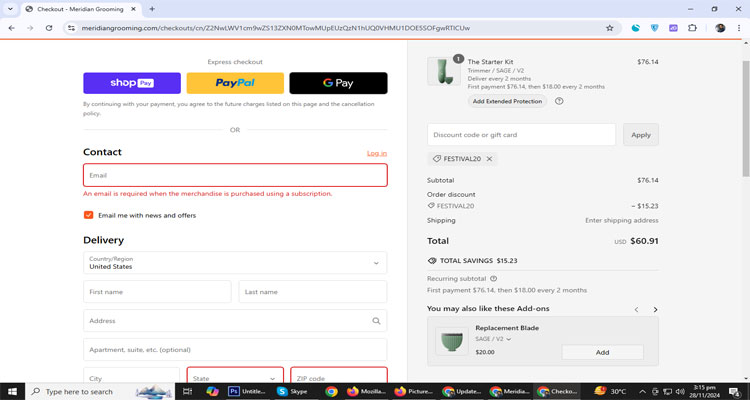Expand the Country/Region dropdown
Image resolution: width=750 pixels, height=400 pixels.
(x=235, y=263)
